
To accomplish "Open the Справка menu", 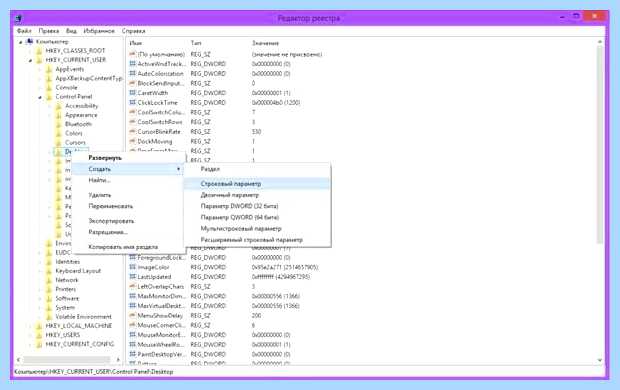I will coord(134,31).
